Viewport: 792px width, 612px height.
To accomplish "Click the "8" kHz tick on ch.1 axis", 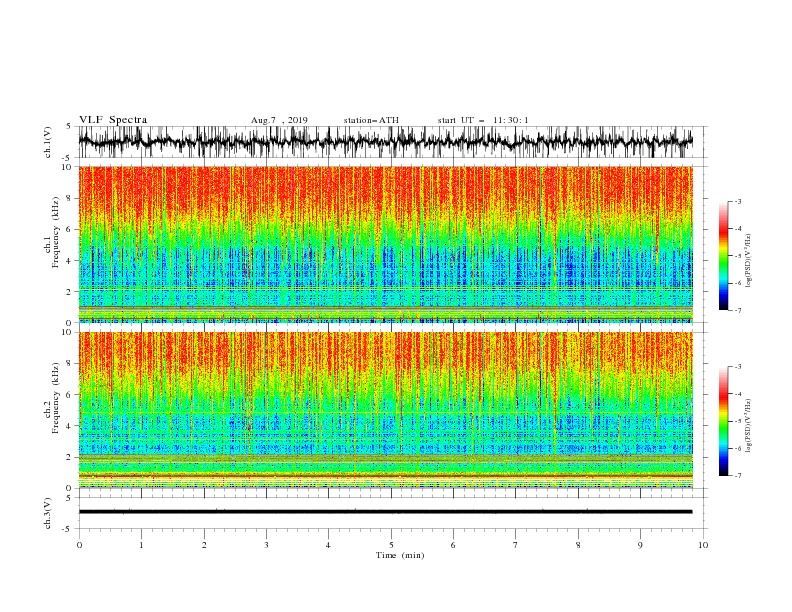I will (69, 198).
